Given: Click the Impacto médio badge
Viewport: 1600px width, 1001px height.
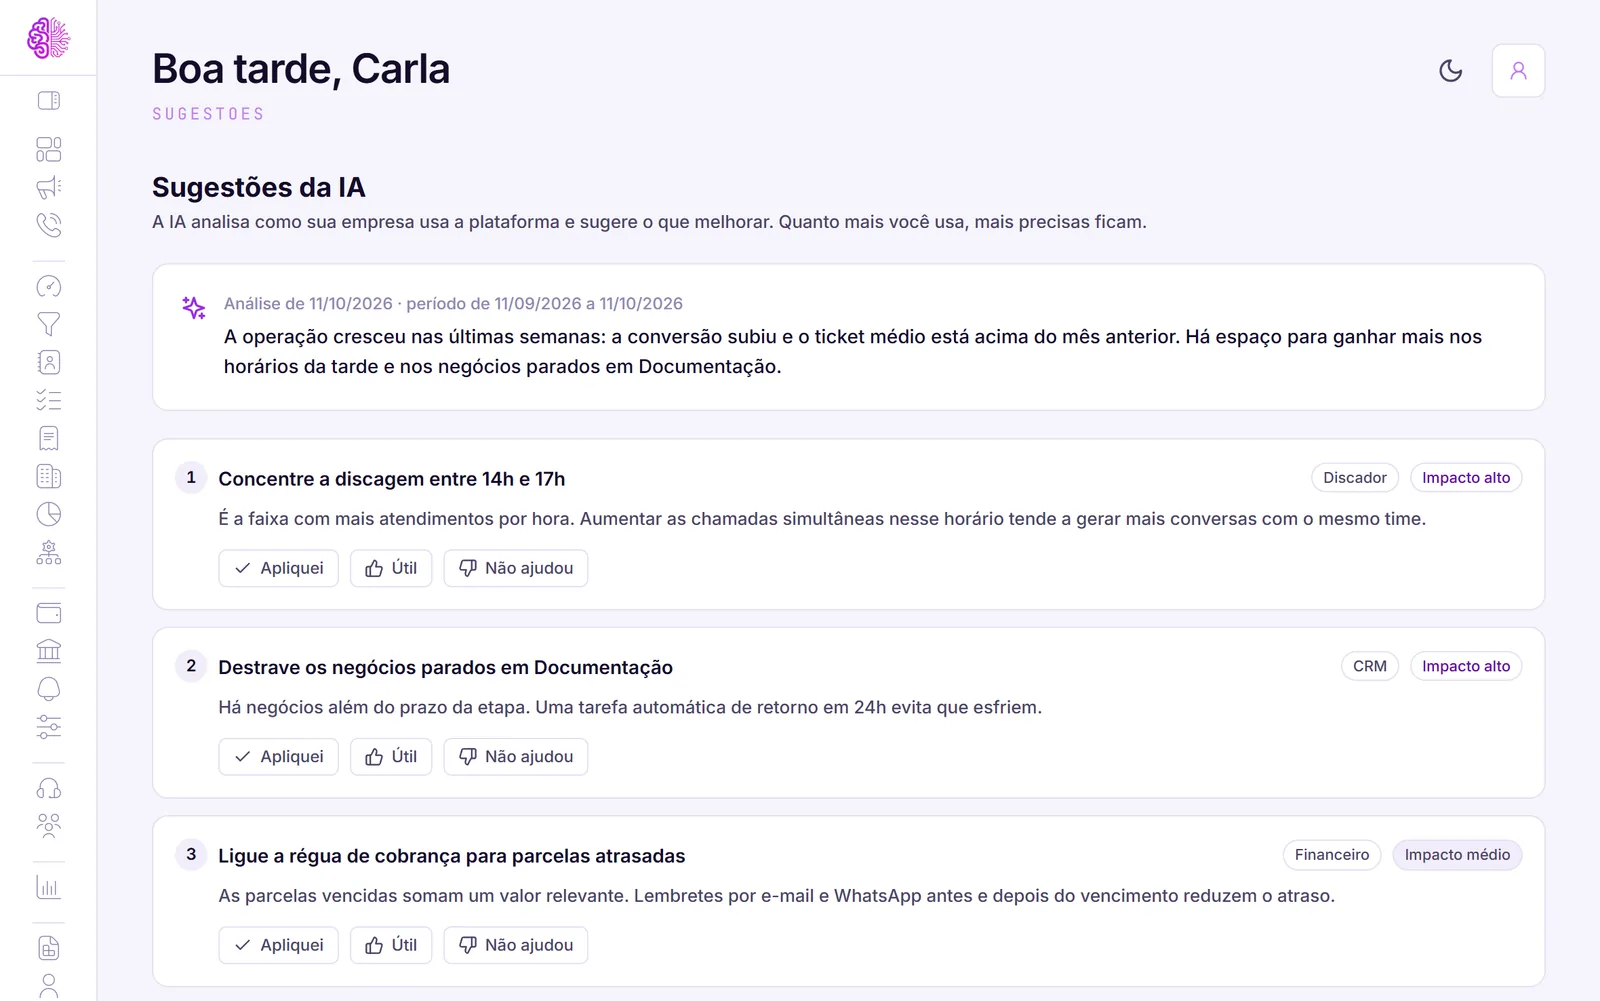Looking at the screenshot, I should (x=1457, y=855).
